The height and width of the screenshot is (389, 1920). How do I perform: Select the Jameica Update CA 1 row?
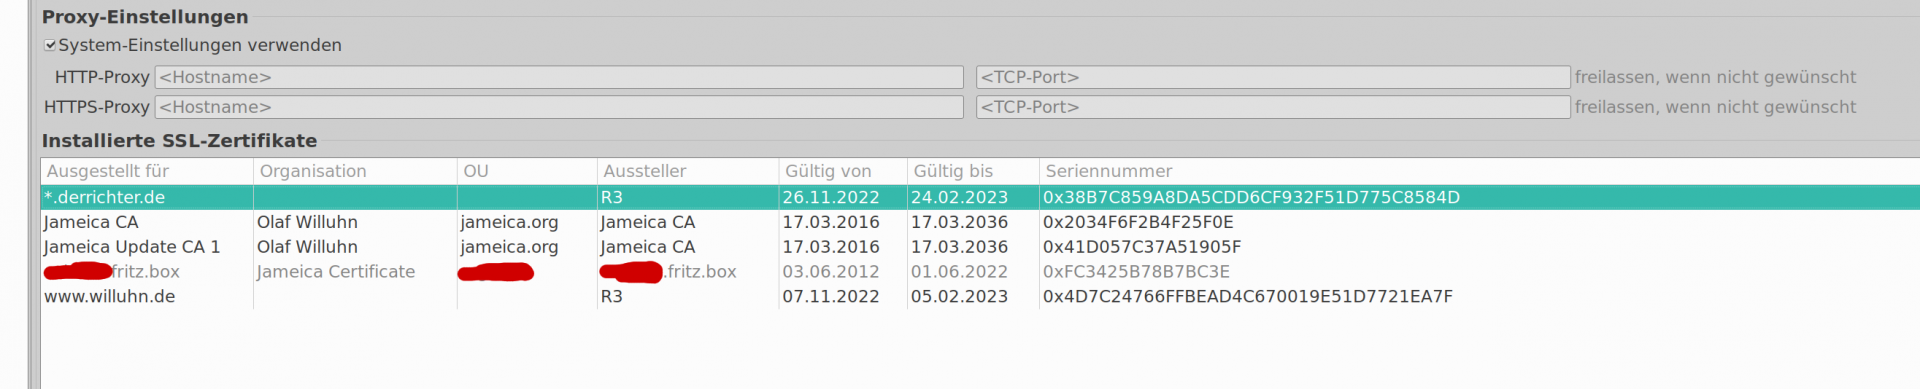point(980,247)
